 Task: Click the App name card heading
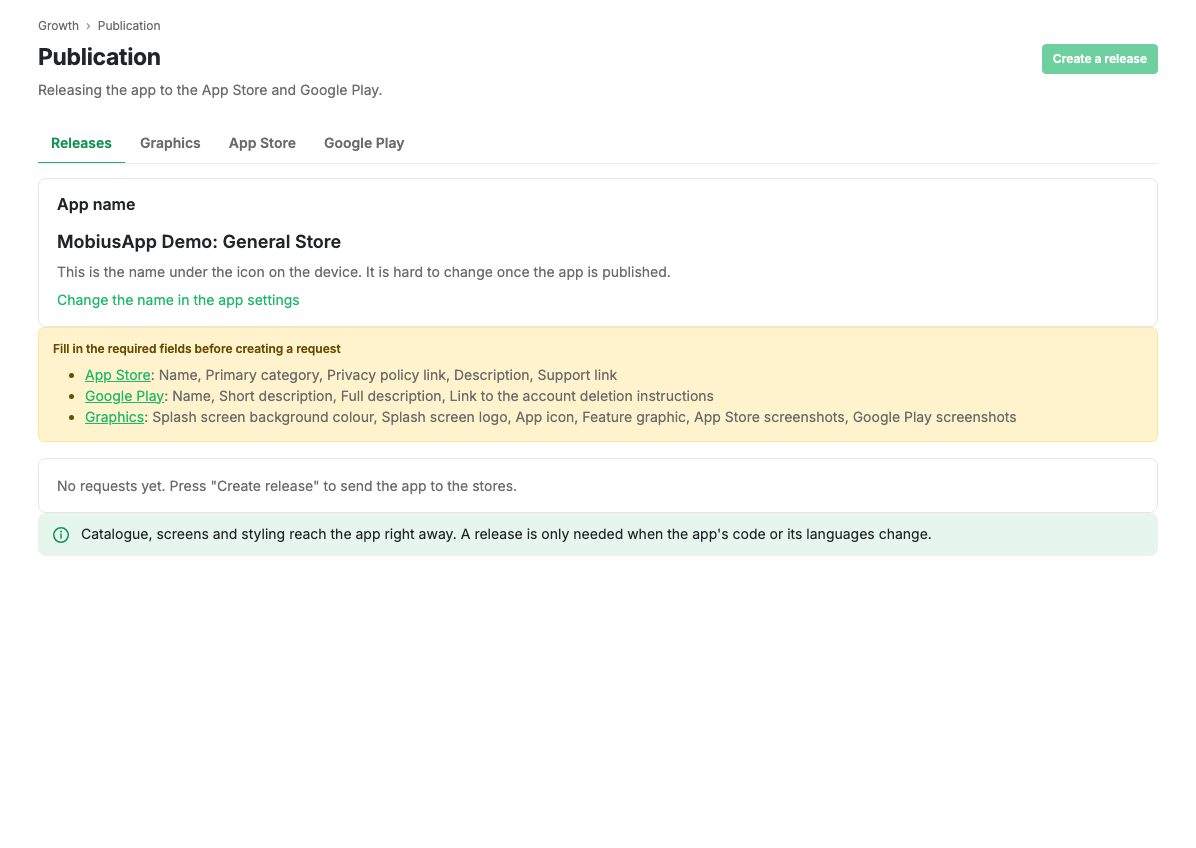click(96, 204)
